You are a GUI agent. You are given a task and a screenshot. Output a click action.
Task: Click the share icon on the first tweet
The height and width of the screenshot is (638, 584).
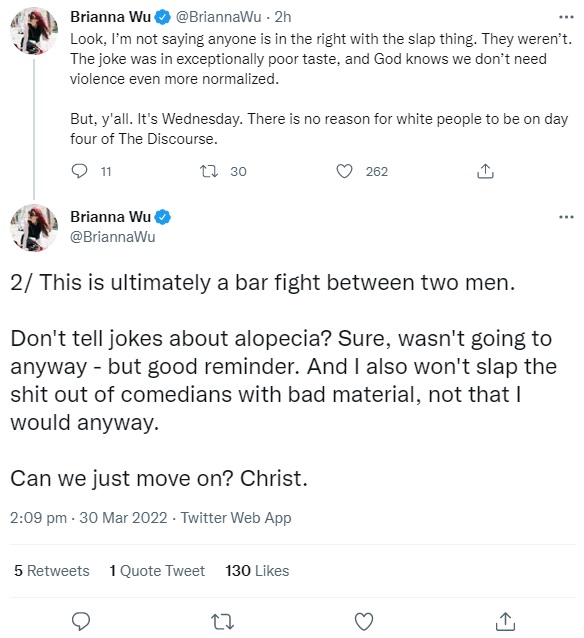485,171
